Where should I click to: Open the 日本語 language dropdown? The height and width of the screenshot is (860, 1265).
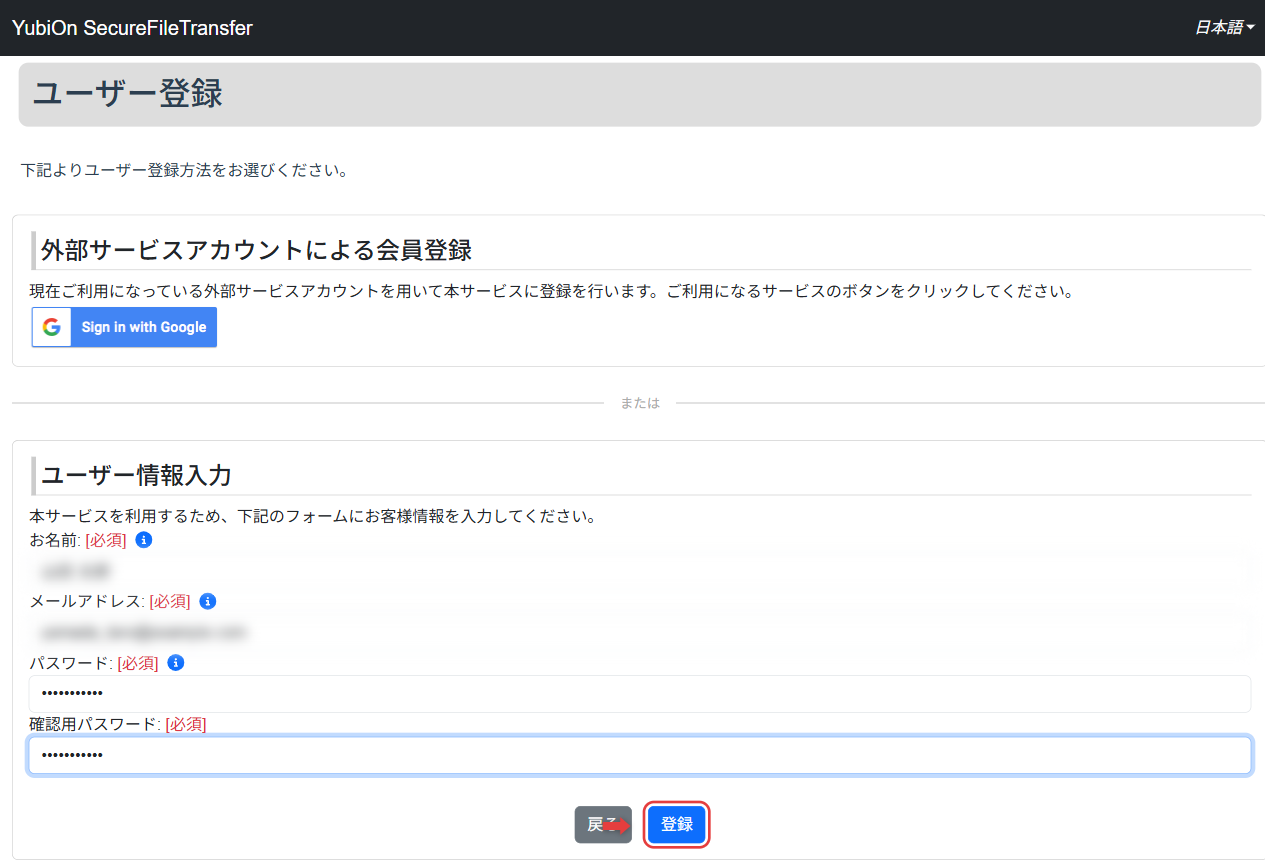click(x=1224, y=28)
